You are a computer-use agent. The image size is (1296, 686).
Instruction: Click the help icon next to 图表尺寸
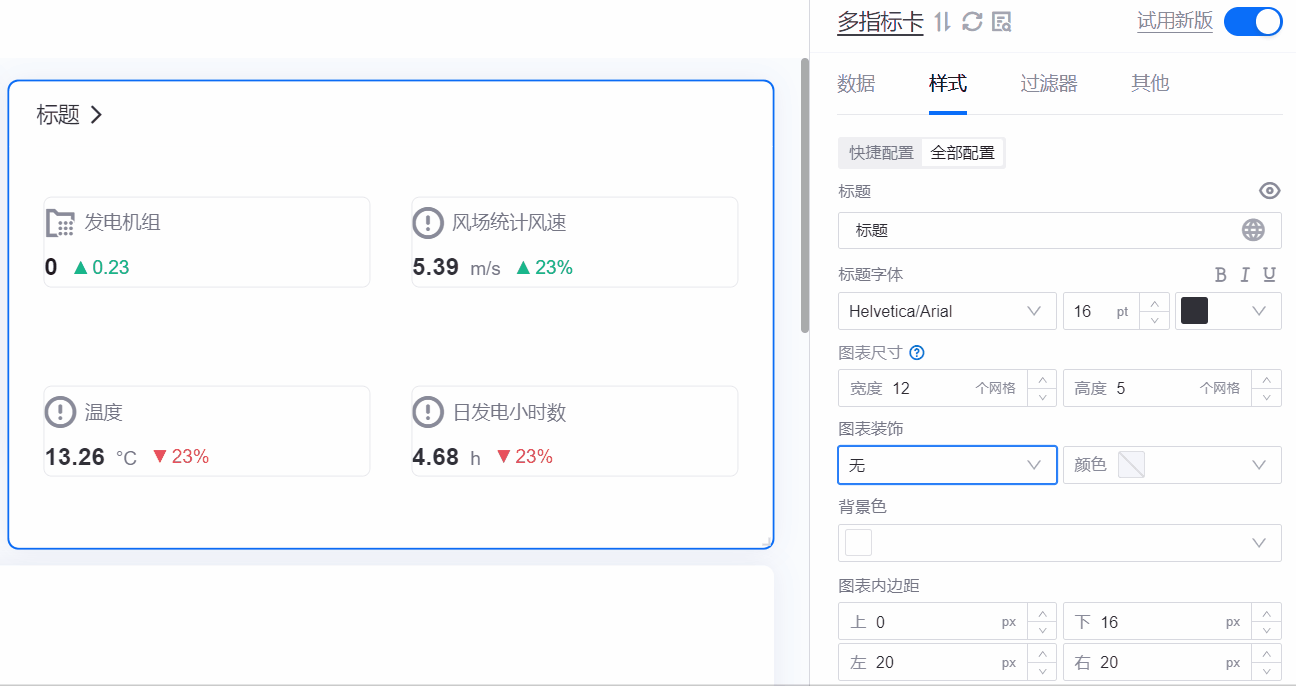[x=917, y=352]
